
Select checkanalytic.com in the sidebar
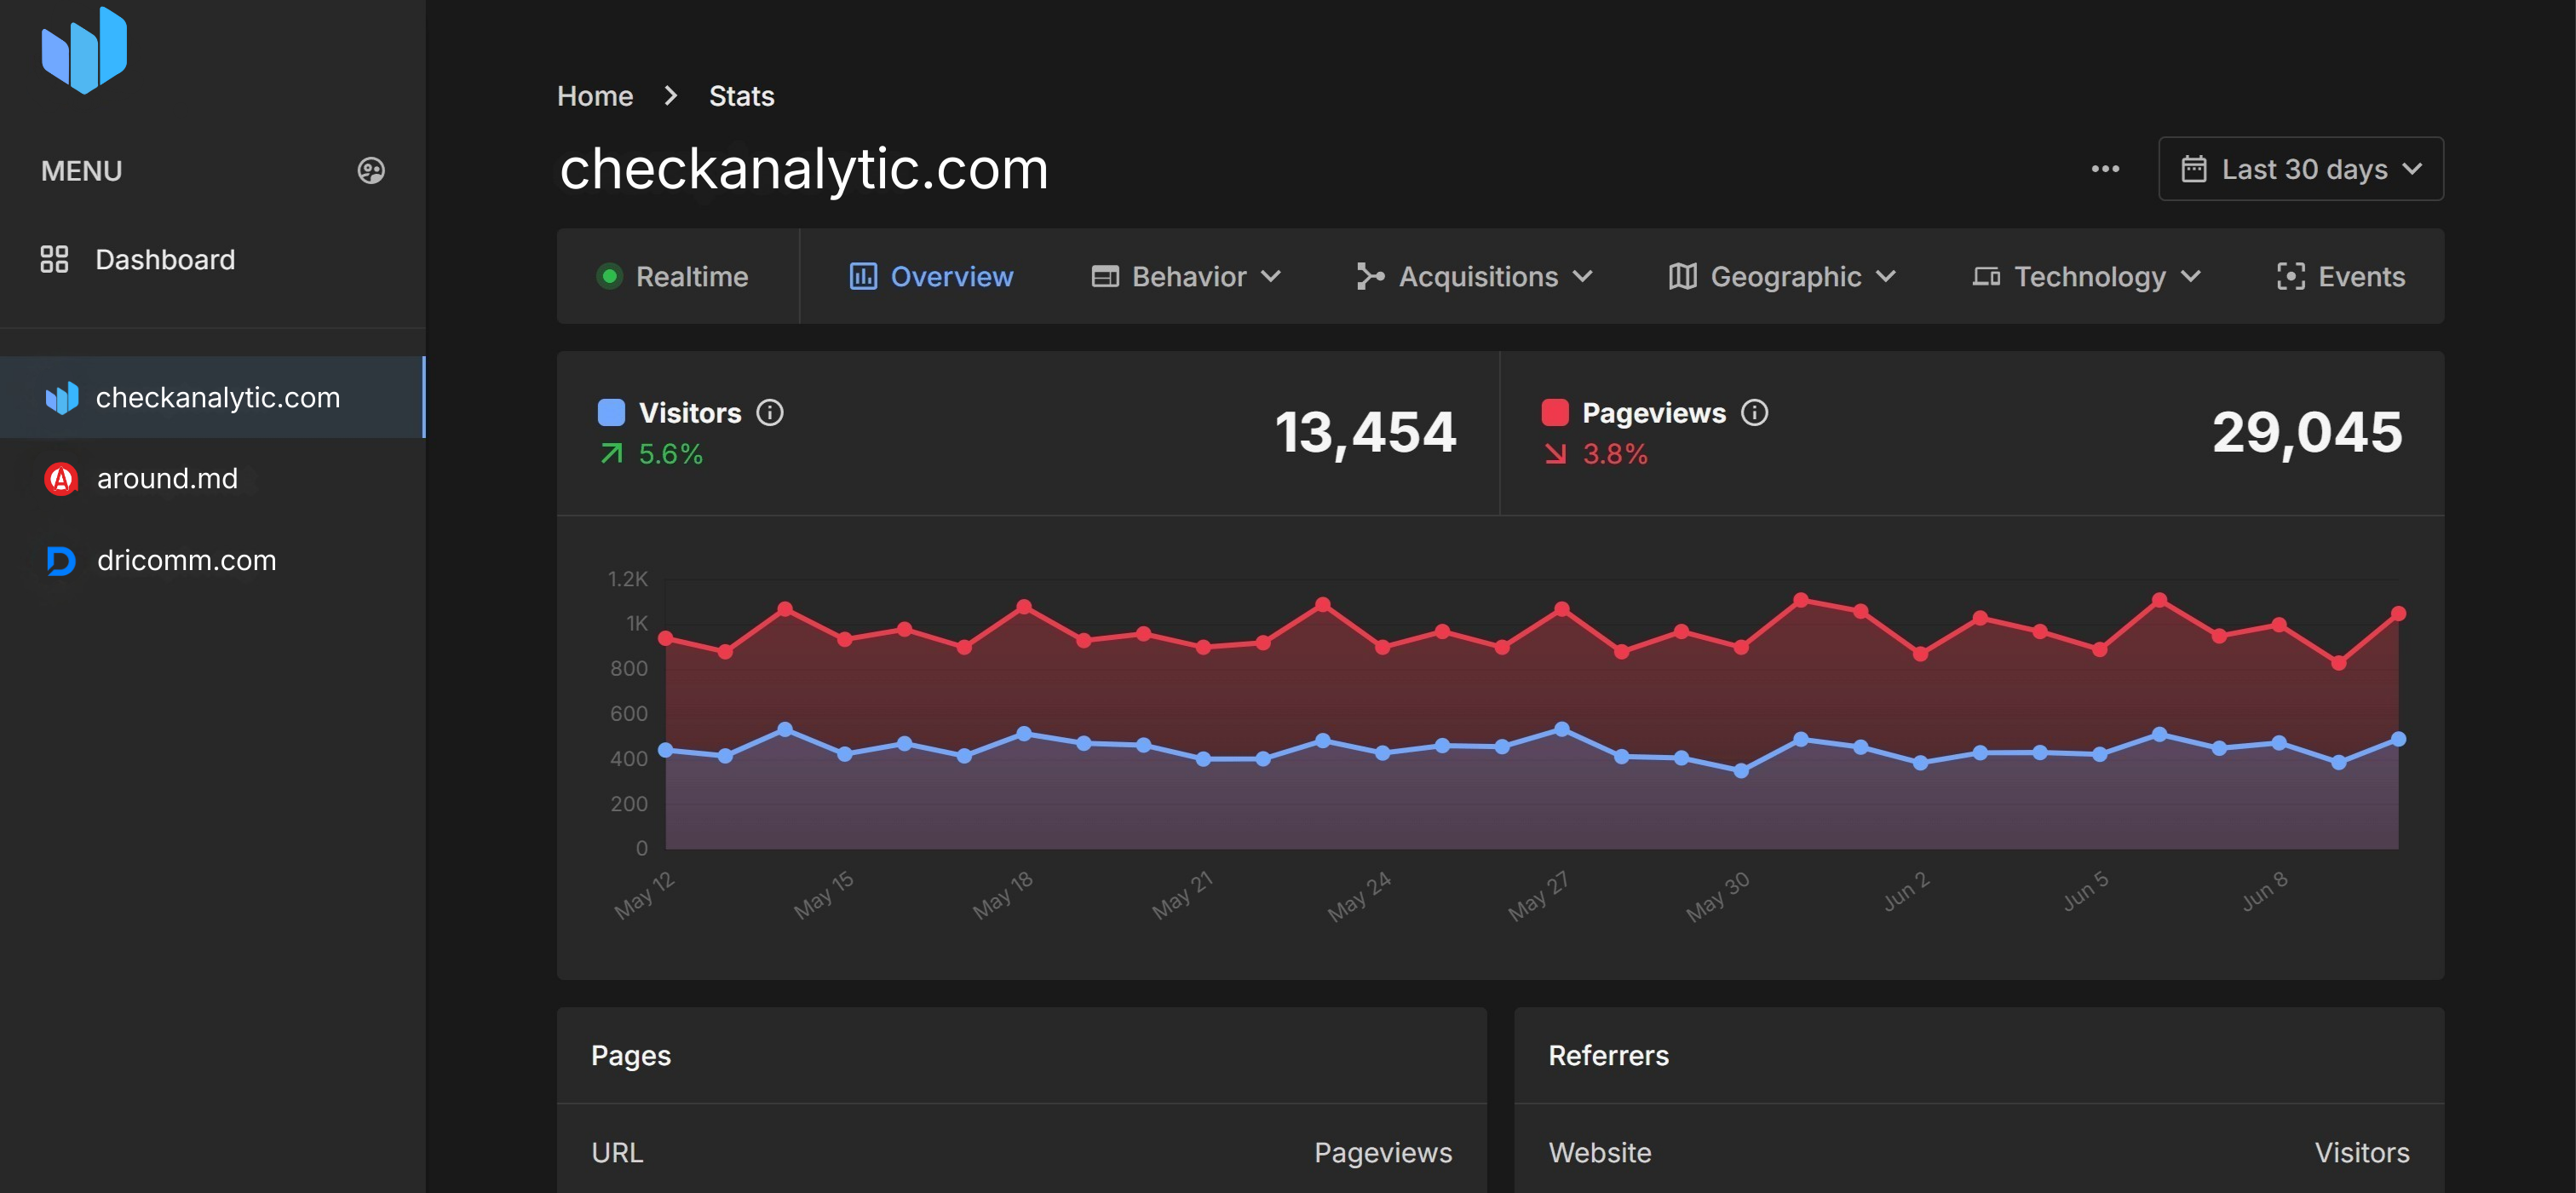coord(218,397)
